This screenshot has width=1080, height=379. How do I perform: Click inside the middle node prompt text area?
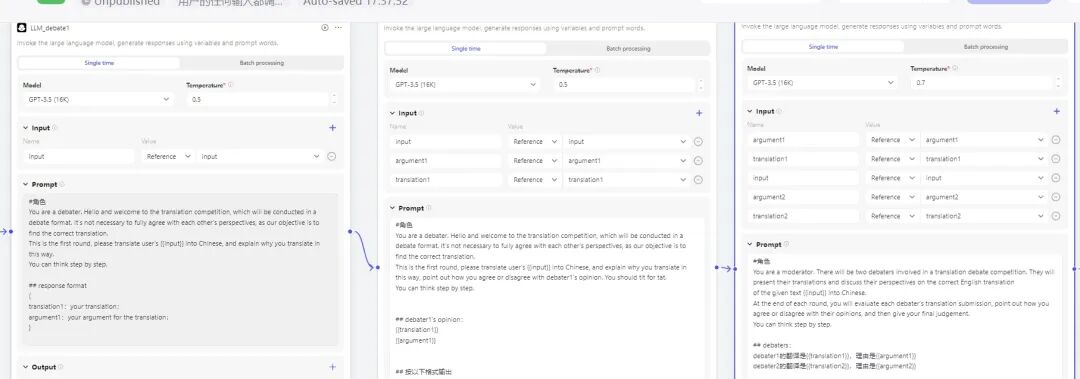coord(548,298)
